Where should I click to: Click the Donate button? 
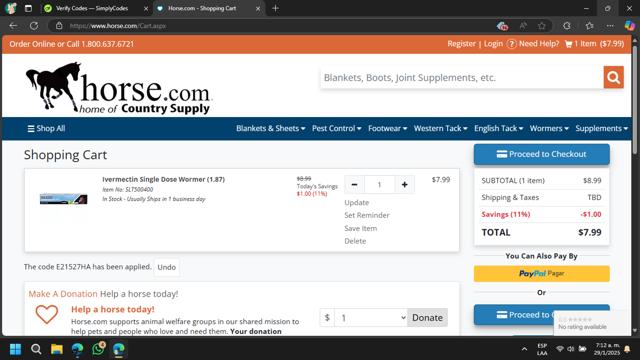point(427,318)
